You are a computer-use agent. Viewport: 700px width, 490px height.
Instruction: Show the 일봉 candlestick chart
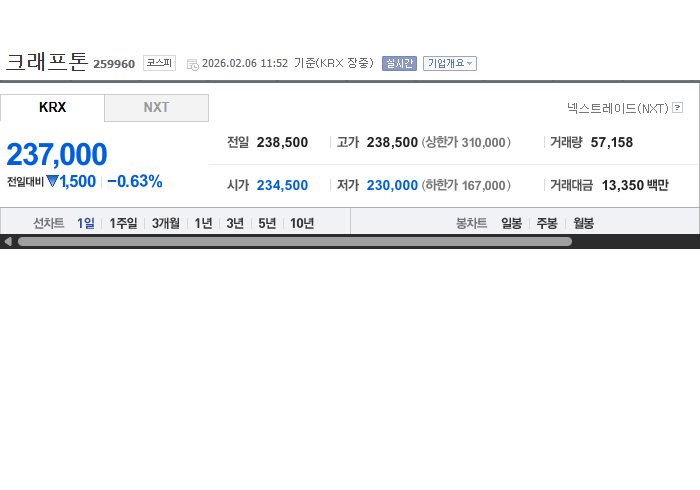[x=511, y=223]
